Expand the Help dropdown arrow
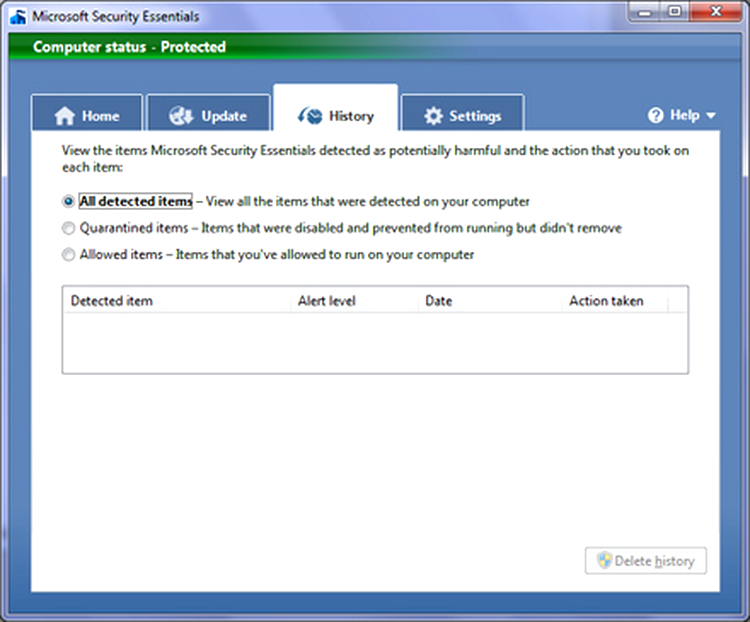The height and width of the screenshot is (622, 750). click(x=711, y=115)
